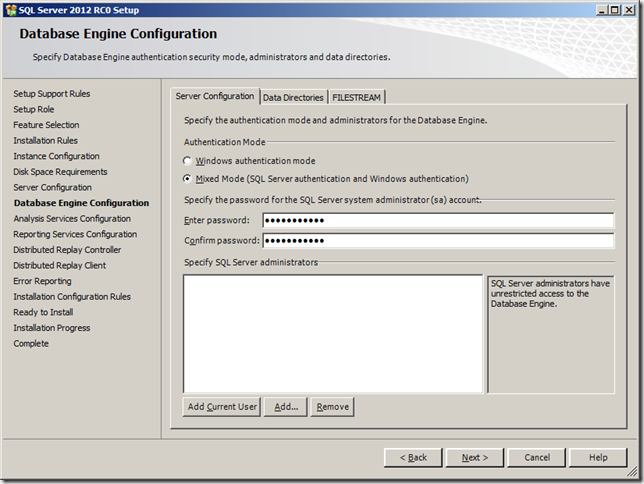644x484 pixels.
Task: Click Analysis Services Configuration step
Action: (x=72, y=219)
